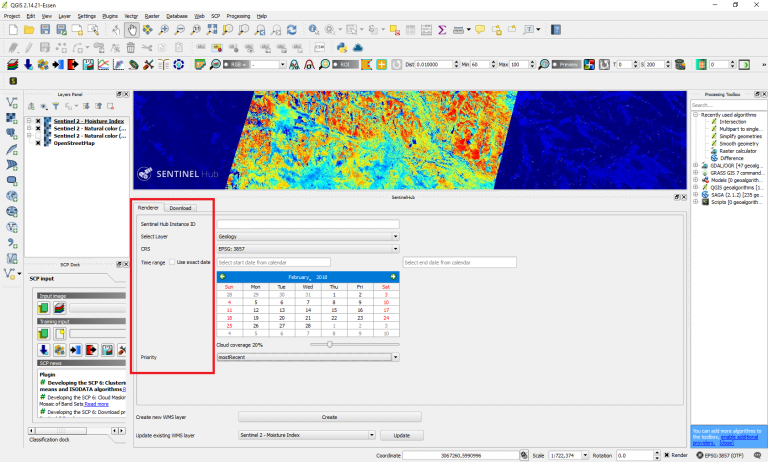Click the Zoom Full extent icon

(x=212, y=30)
